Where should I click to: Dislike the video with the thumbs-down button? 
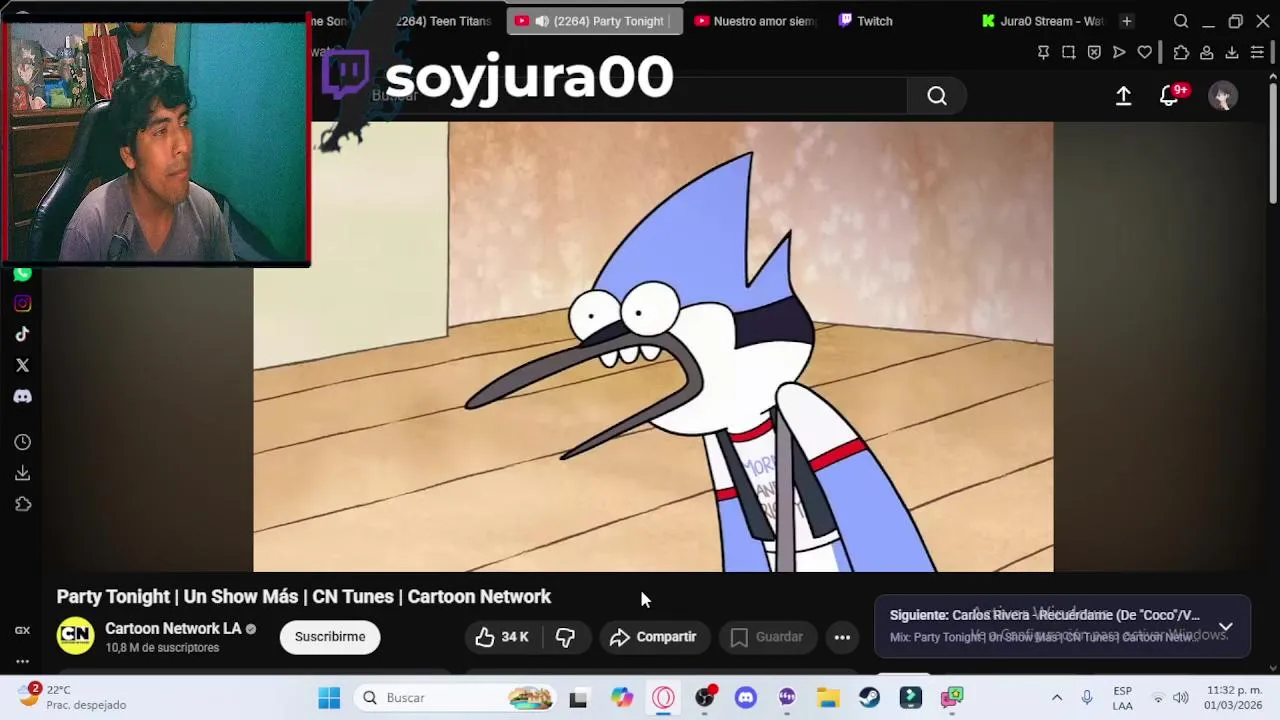click(565, 637)
